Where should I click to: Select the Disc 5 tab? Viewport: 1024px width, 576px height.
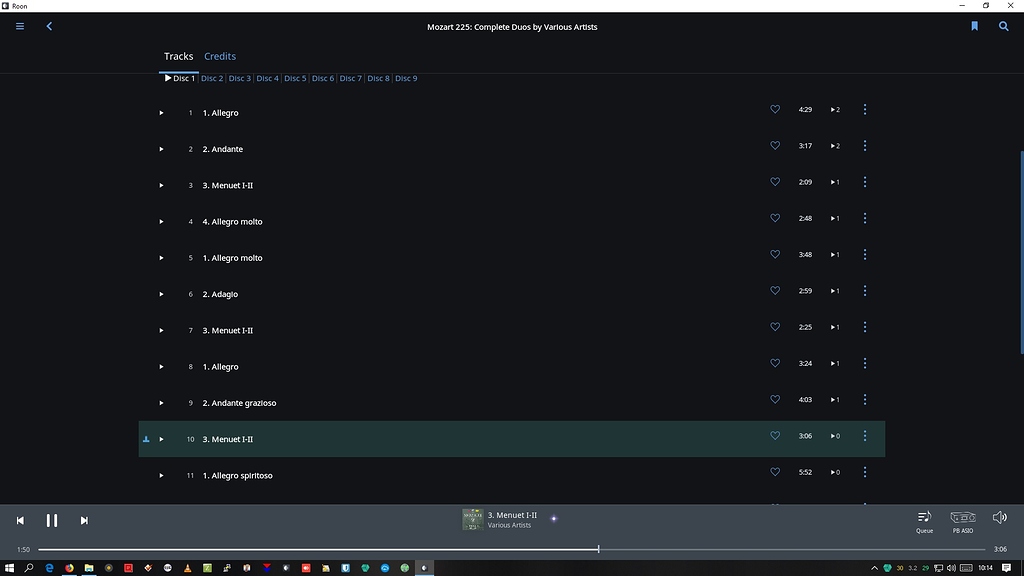[295, 78]
